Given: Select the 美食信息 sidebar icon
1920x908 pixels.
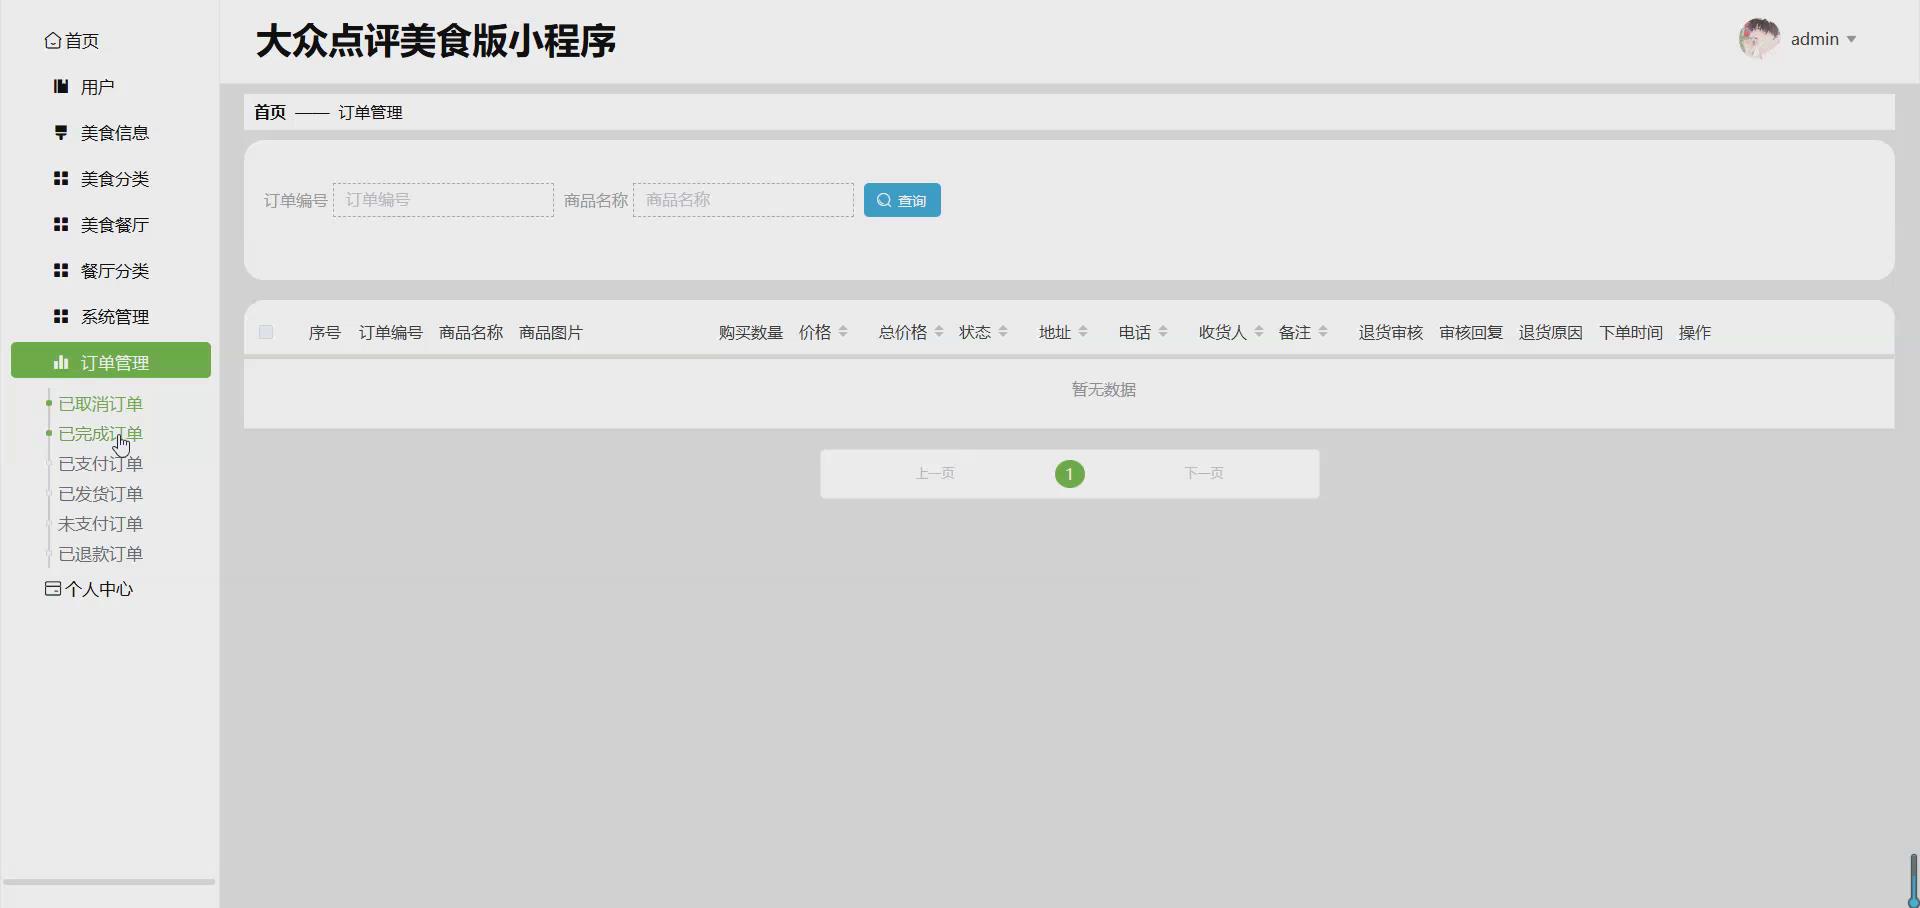Looking at the screenshot, I should [60, 132].
